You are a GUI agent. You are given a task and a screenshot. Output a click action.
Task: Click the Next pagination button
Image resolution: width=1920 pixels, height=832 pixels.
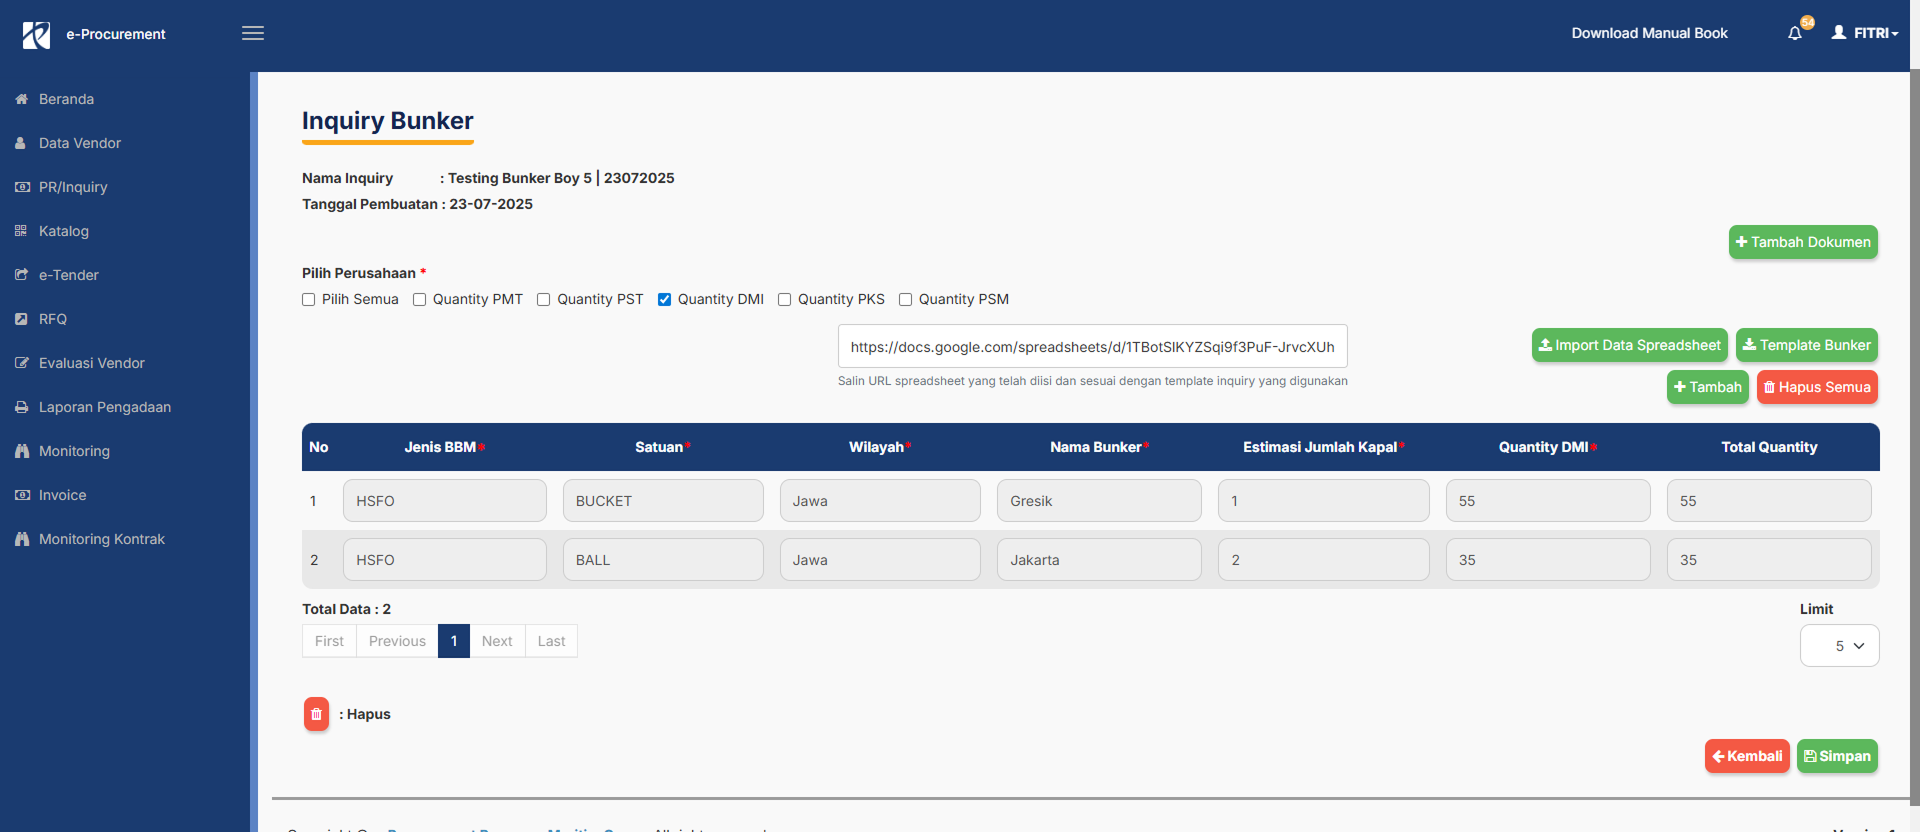(x=497, y=641)
